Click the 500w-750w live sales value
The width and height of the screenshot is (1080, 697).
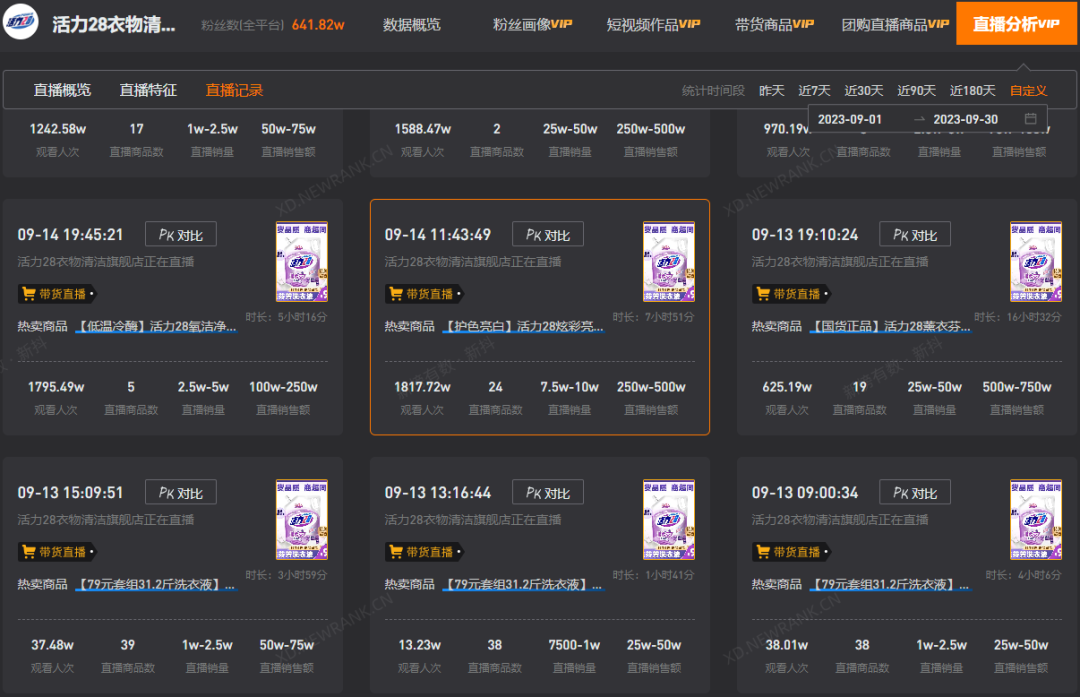click(1017, 387)
